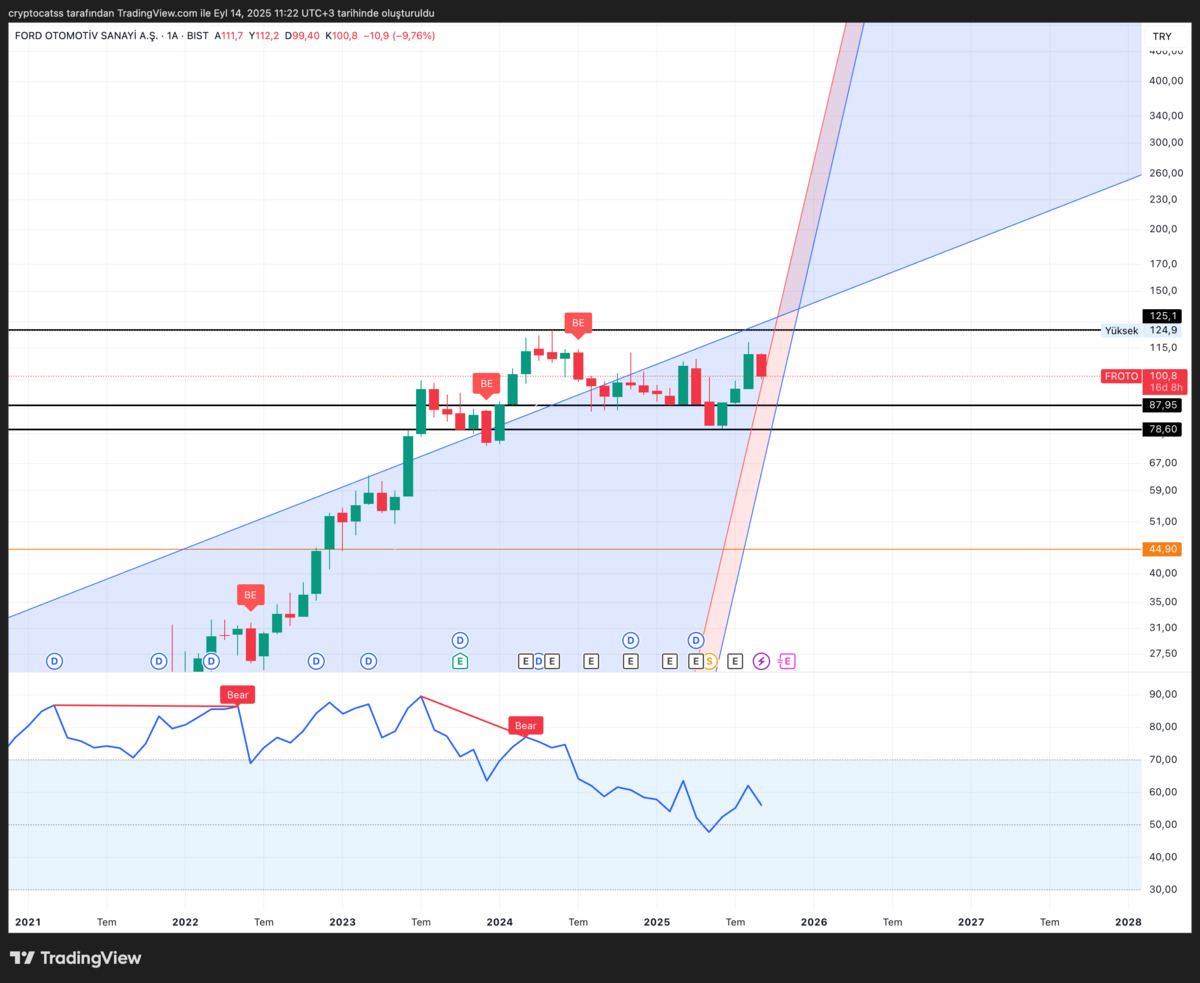Click the pink upcoming earnings E icon
This screenshot has width=1200, height=983.
click(x=787, y=661)
